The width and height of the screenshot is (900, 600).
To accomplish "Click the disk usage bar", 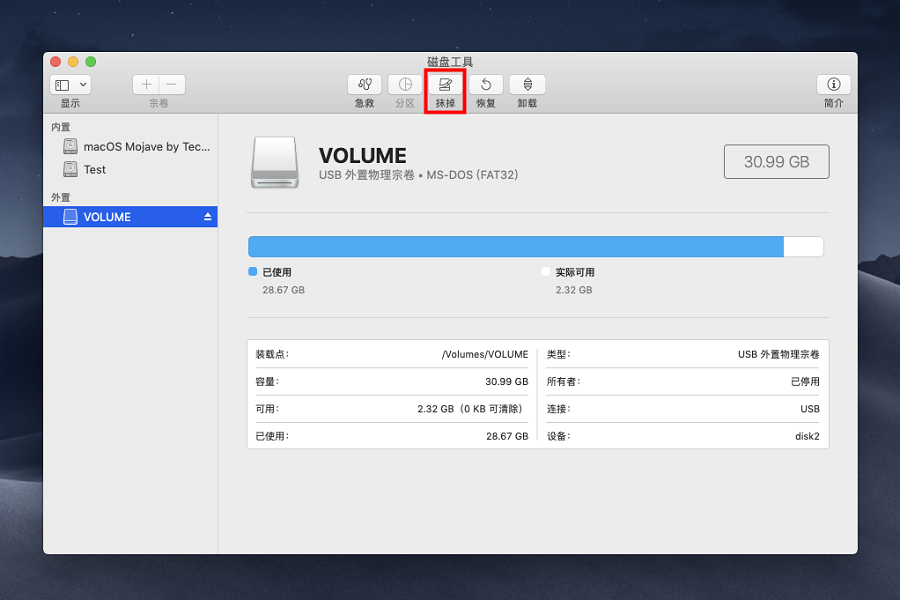I will pos(535,247).
